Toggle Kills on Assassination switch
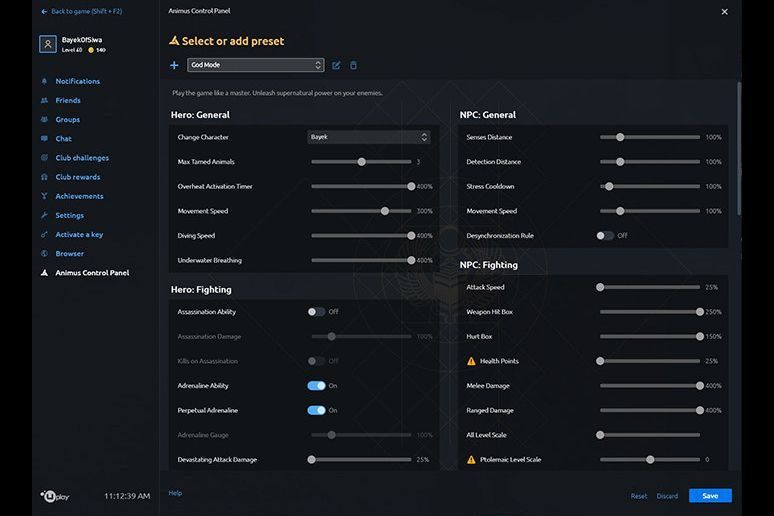This screenshot has width=774, height=516. pos(316,361)
